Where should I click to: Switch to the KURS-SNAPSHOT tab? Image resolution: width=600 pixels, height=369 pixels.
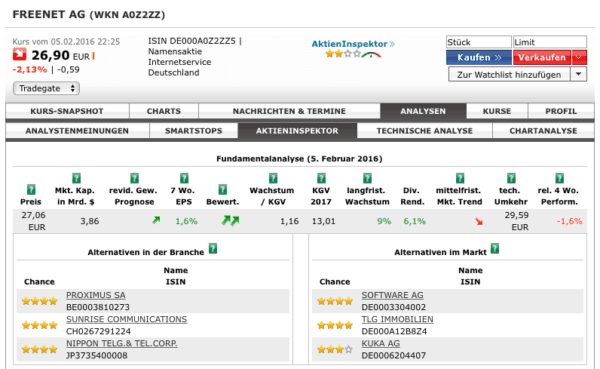(x=67, y=111)
